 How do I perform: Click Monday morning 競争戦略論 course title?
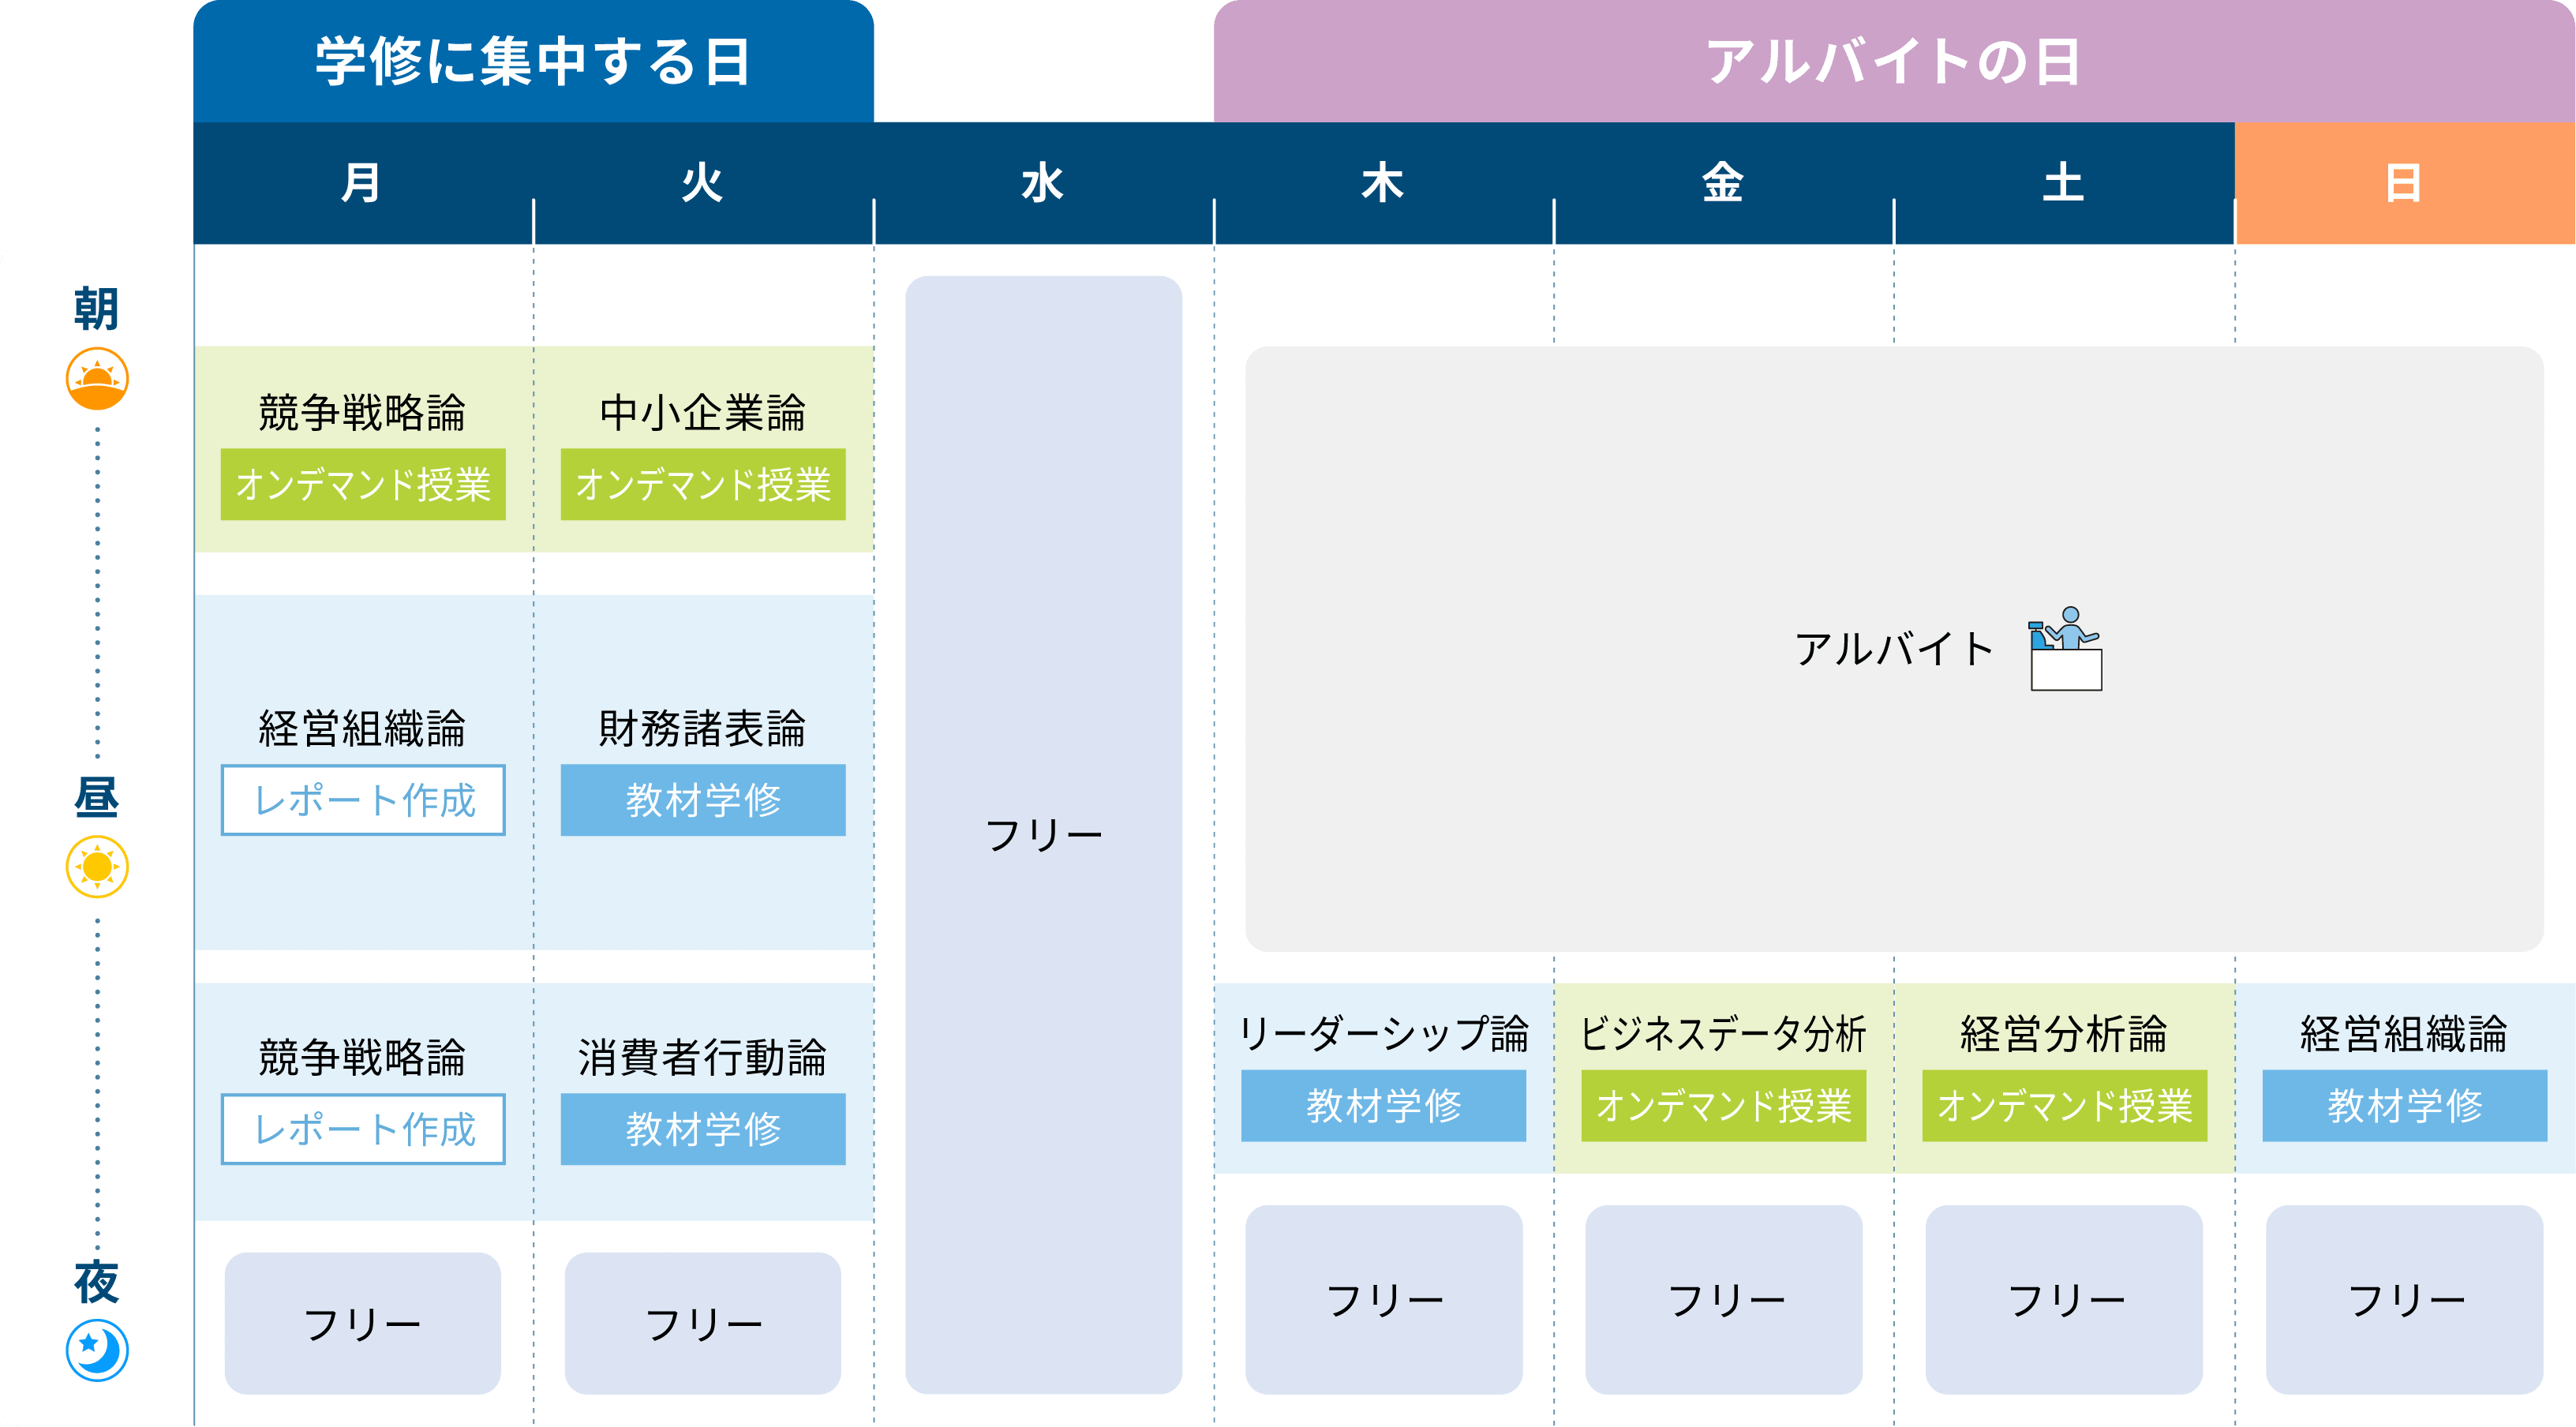[x=362, y=413]
